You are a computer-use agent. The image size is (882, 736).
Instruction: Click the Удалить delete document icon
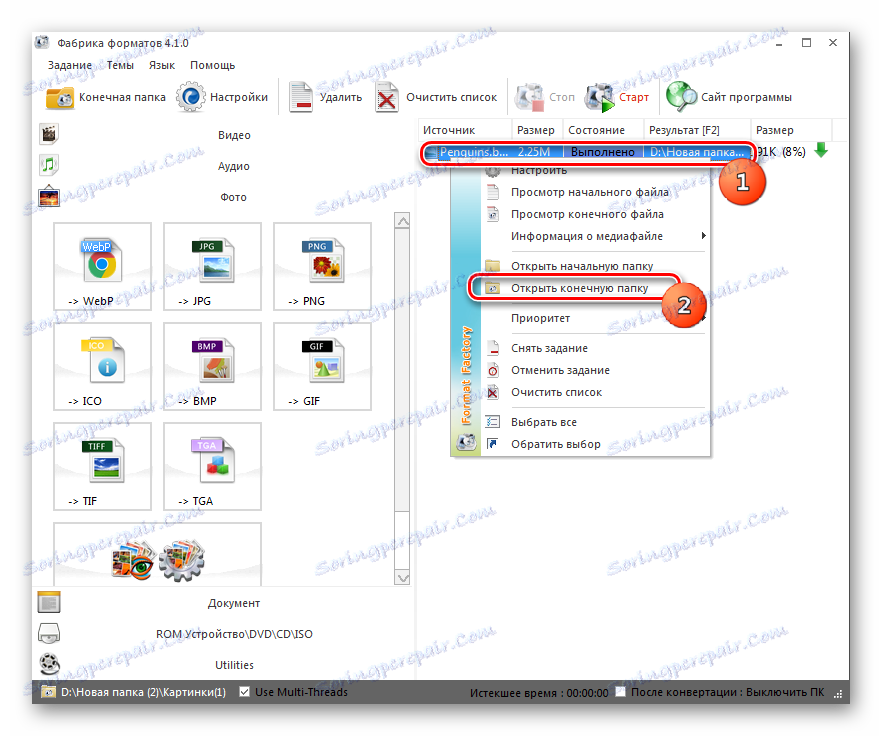301,97
